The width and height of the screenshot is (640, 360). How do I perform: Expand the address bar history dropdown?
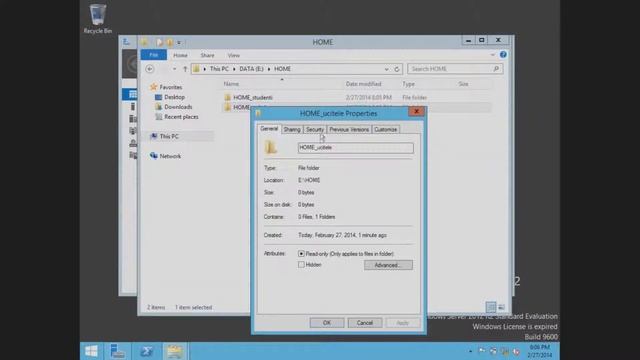click(386, 69)
